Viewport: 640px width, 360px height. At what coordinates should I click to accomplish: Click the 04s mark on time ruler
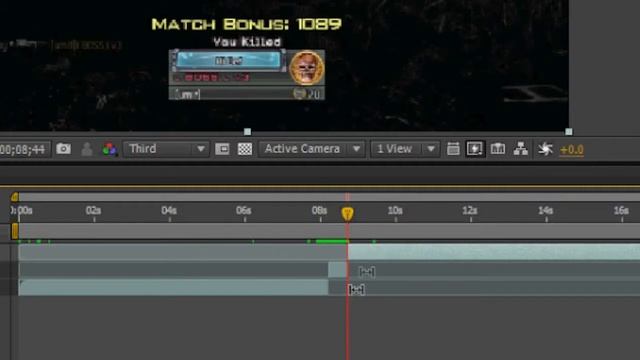(169, 211)
